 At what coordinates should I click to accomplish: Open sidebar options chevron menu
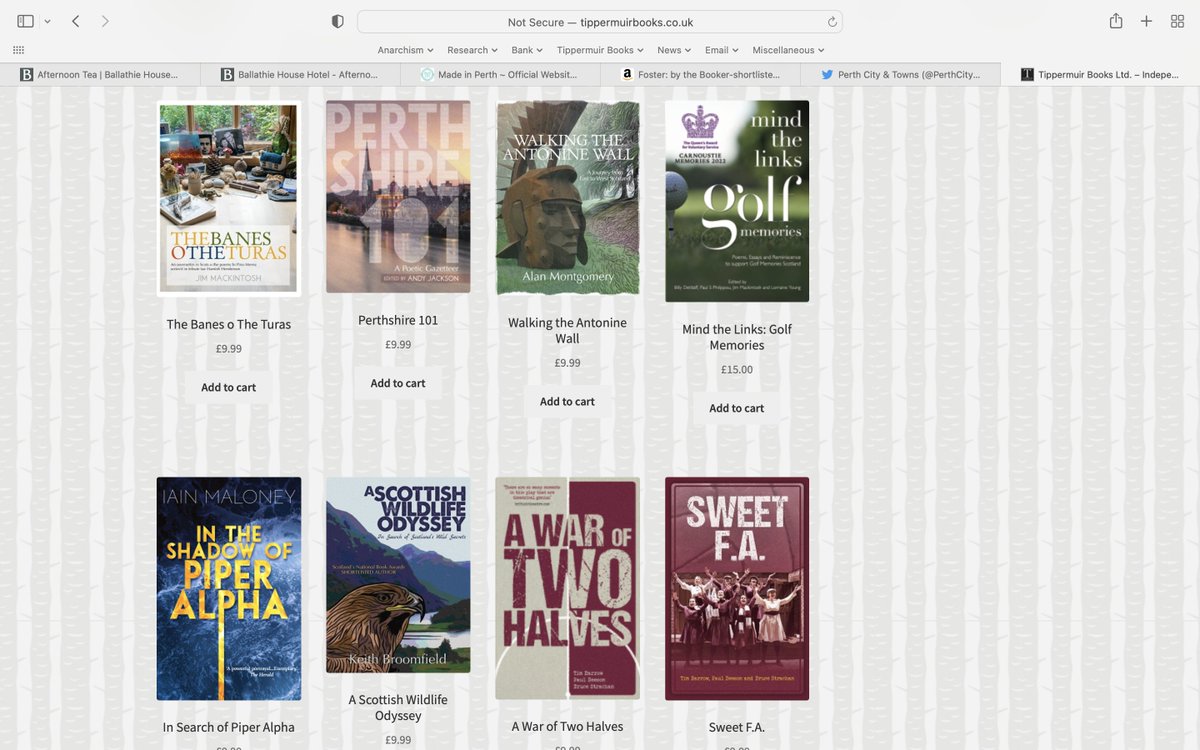(47, 22)
